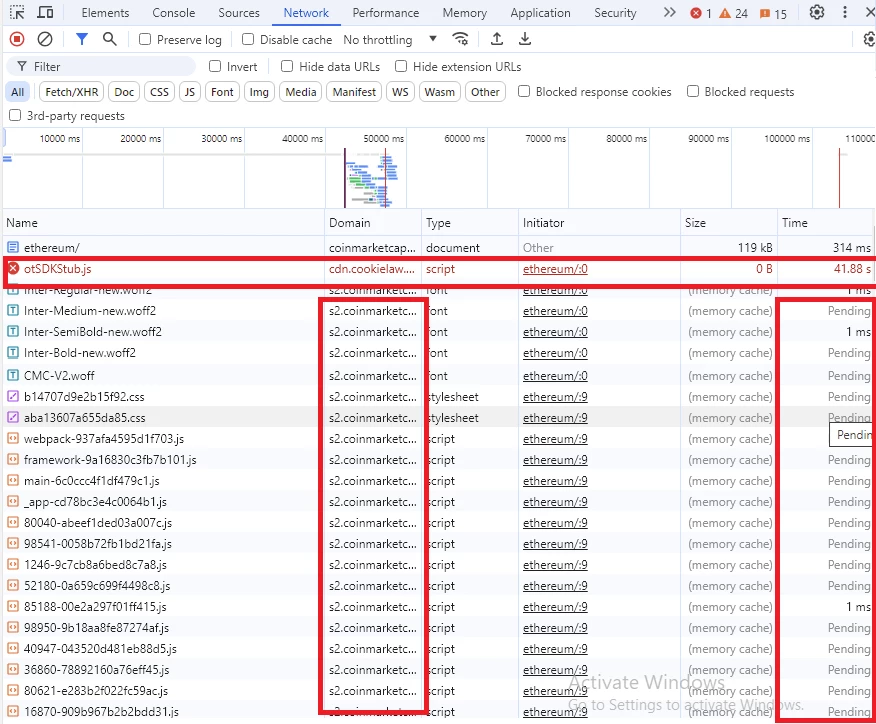Filter requests by Font
876x724 pixels.
(x=222, y=92)
